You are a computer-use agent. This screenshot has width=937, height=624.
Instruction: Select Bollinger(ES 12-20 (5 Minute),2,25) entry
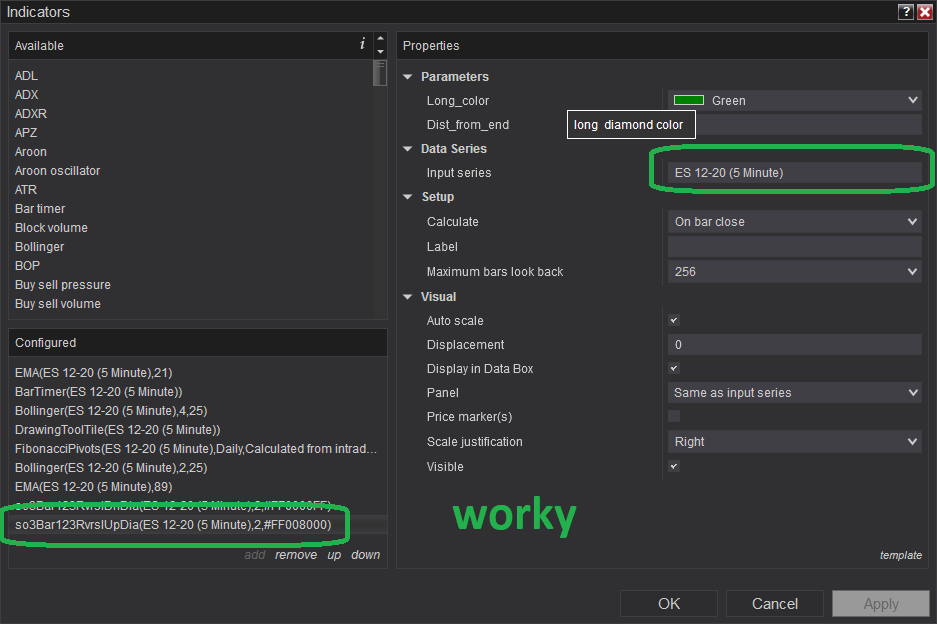click(111, 468)
